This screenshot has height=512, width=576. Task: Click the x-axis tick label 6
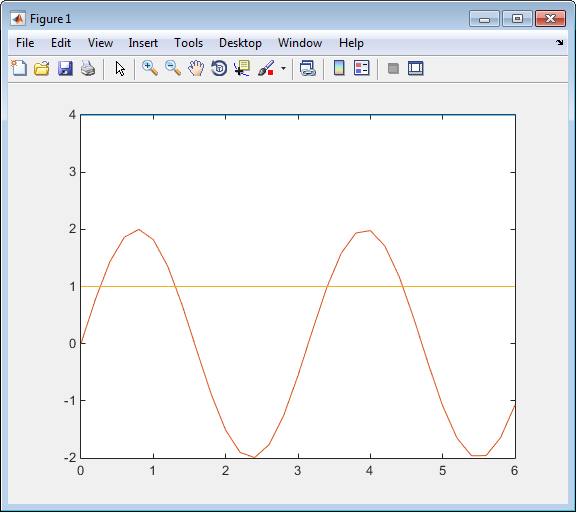(x=514, y=470)
